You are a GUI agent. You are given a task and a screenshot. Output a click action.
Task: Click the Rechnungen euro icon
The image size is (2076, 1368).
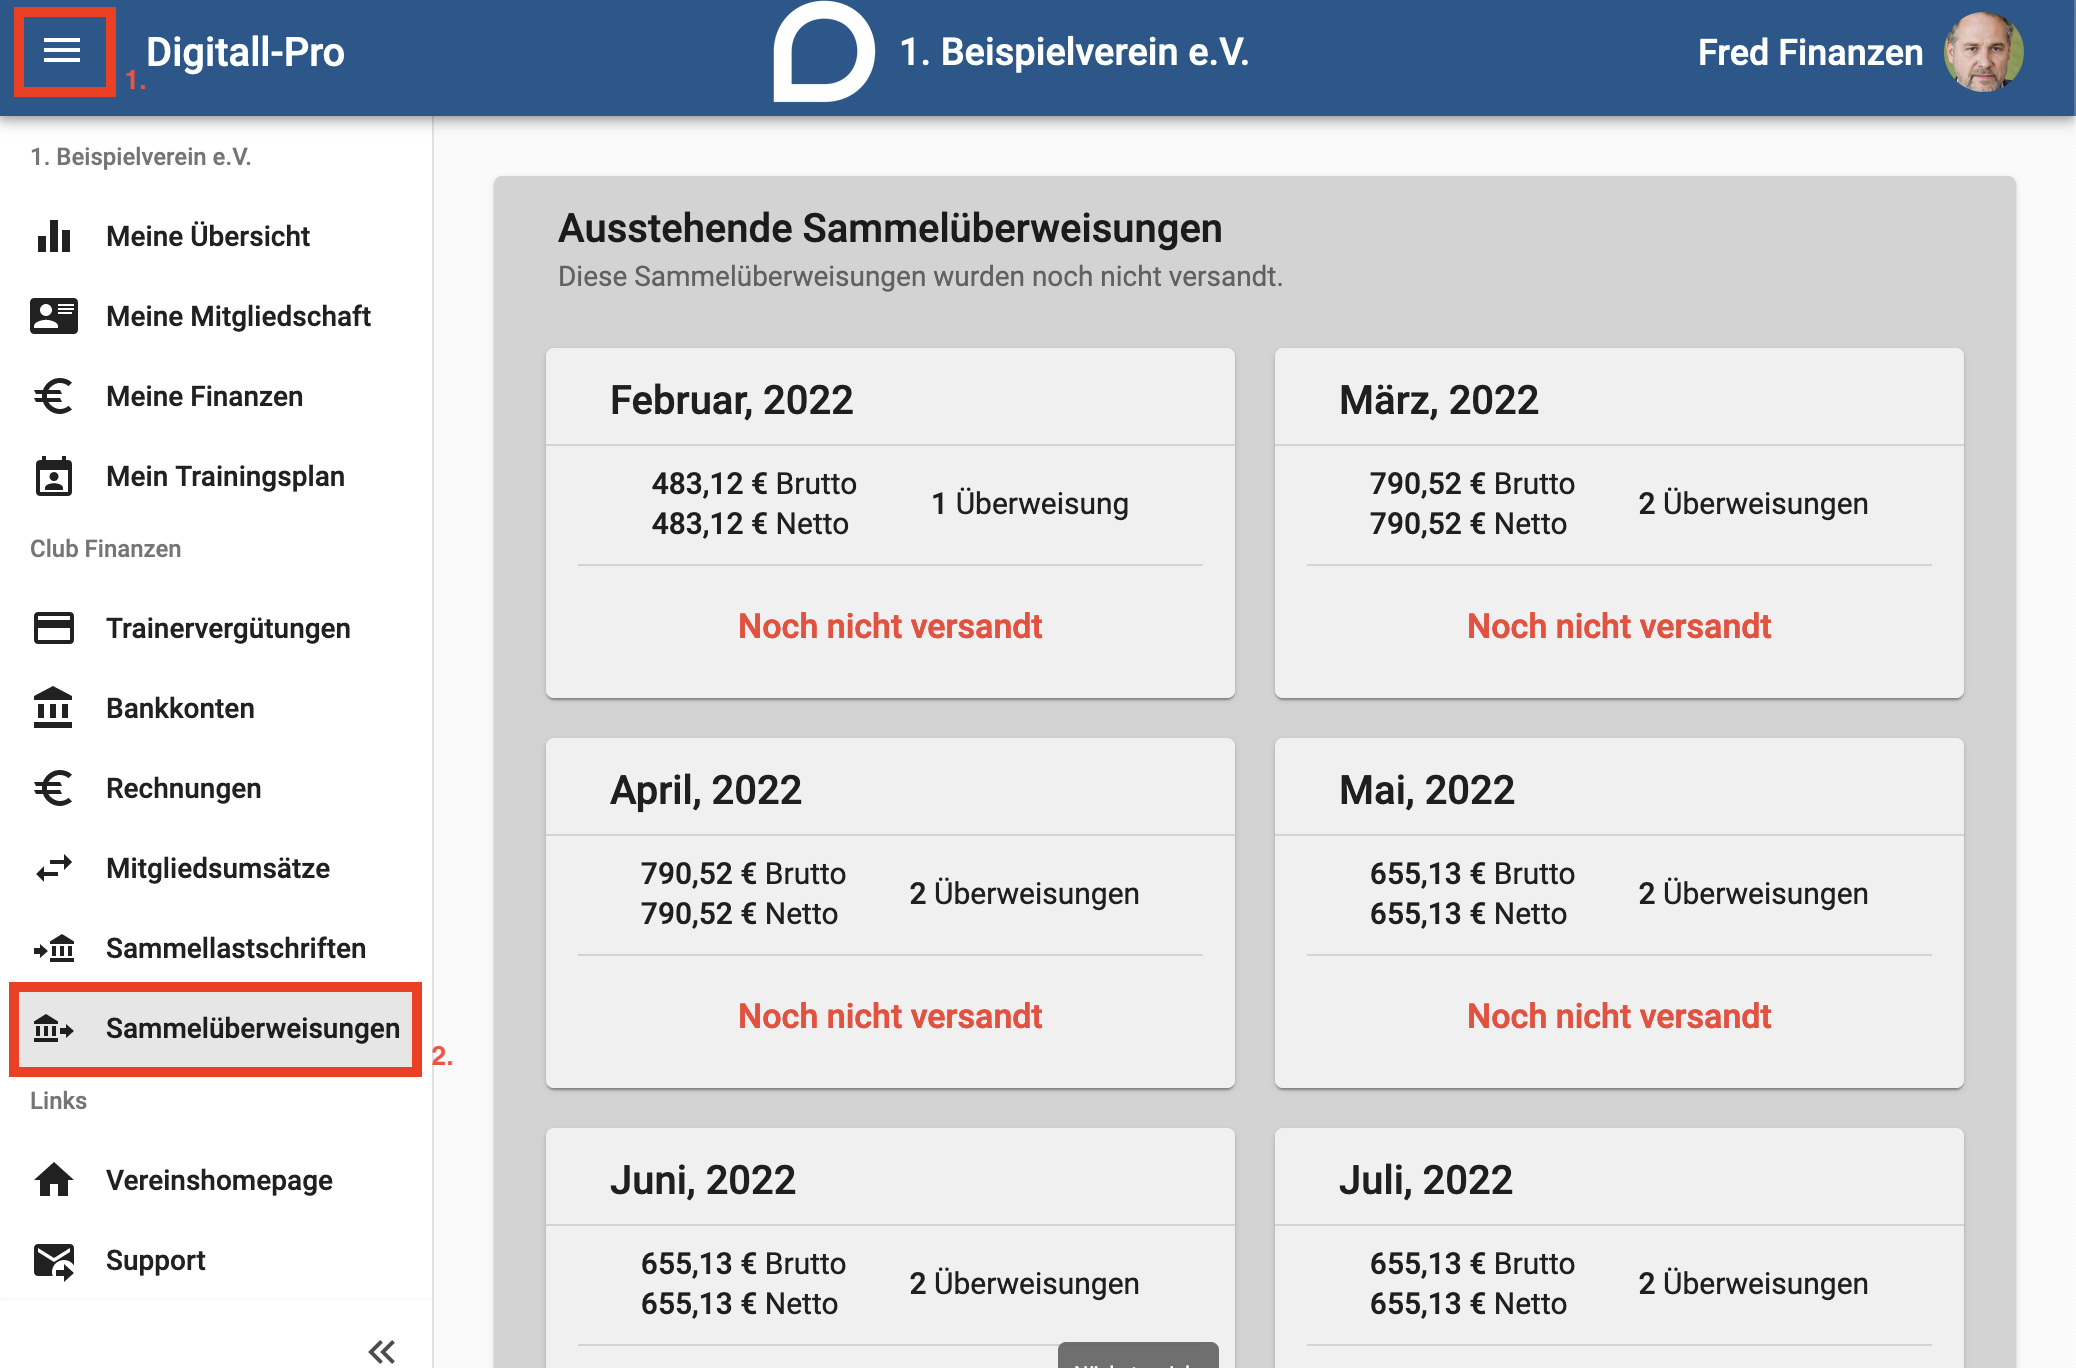(54, 788)
